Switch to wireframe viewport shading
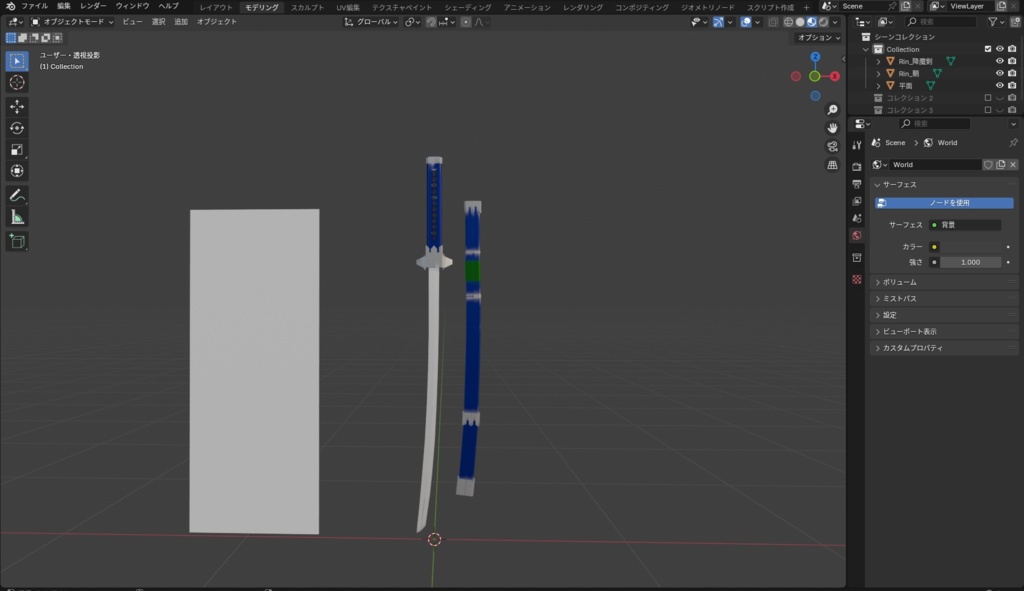Screen dimensions: 1024x591 pyautogui.click(x=788, y=22)
